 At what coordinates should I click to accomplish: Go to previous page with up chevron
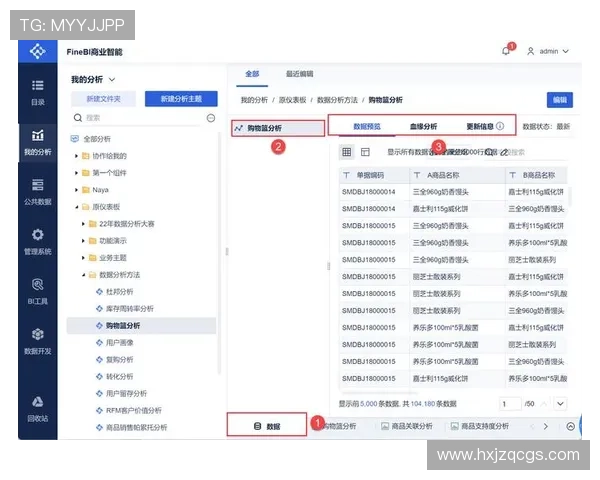(x=543, y=404)
